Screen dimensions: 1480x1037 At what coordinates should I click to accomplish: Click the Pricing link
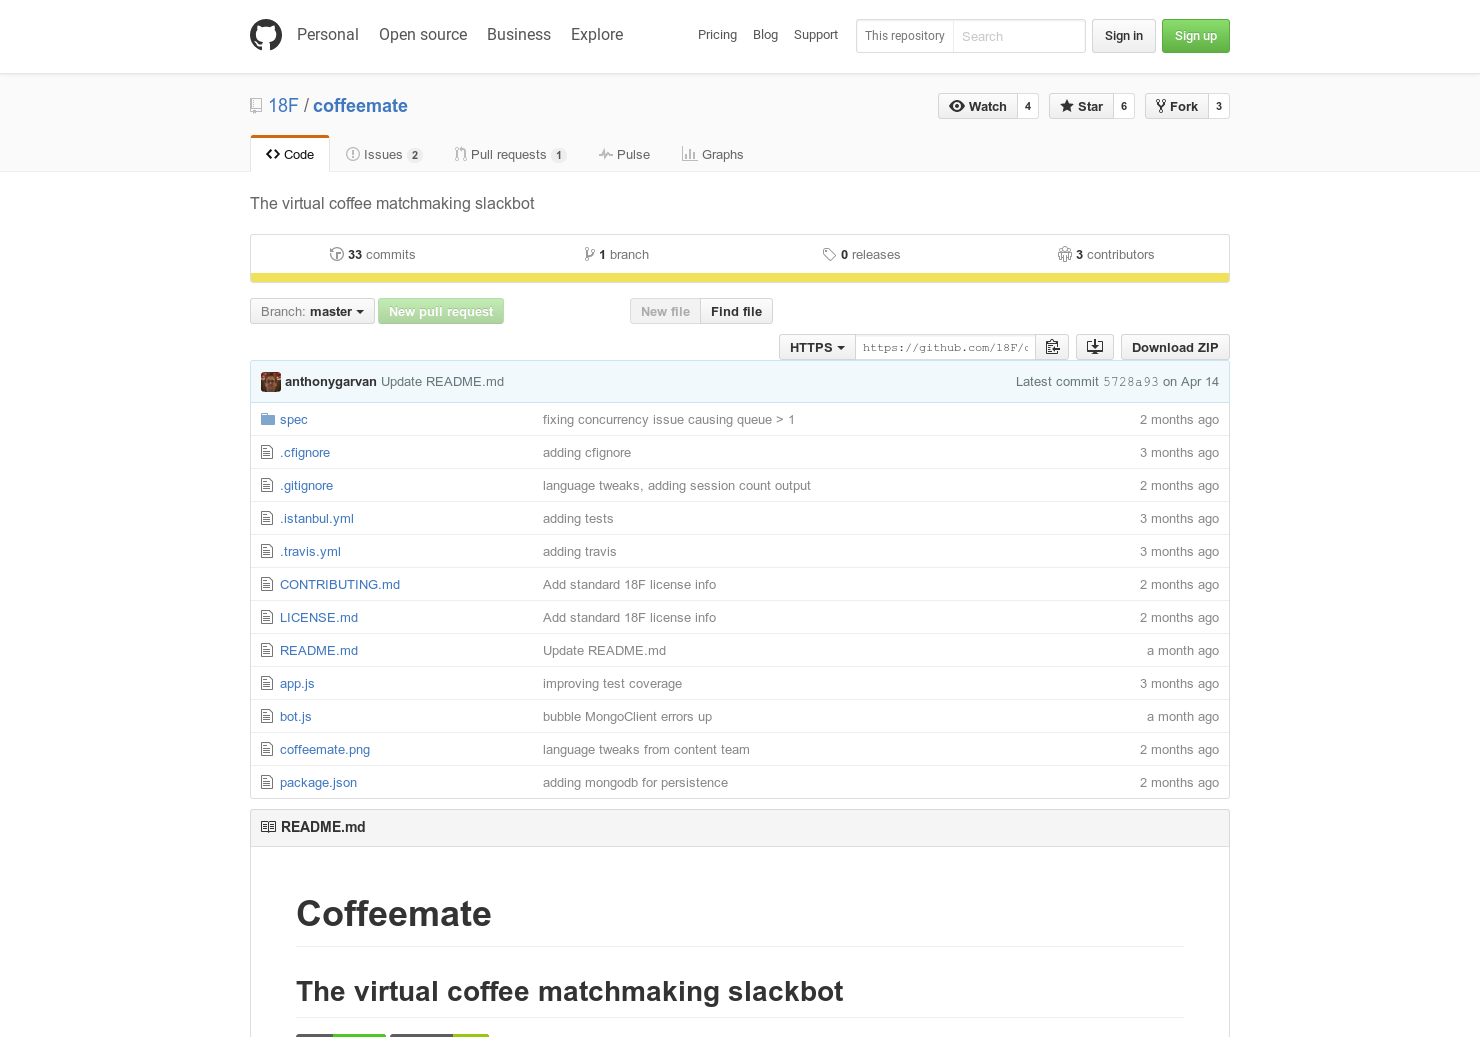717,35
